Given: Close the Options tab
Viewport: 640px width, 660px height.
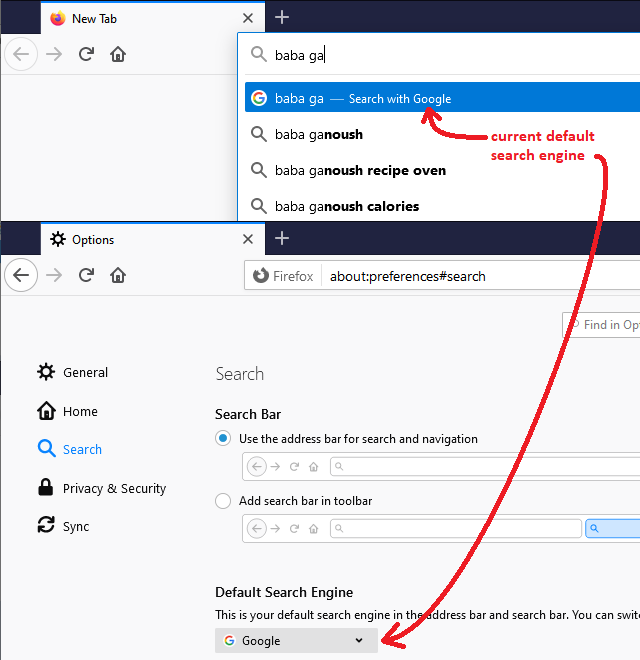Looking at the screenshot, I should coord(248,239).
